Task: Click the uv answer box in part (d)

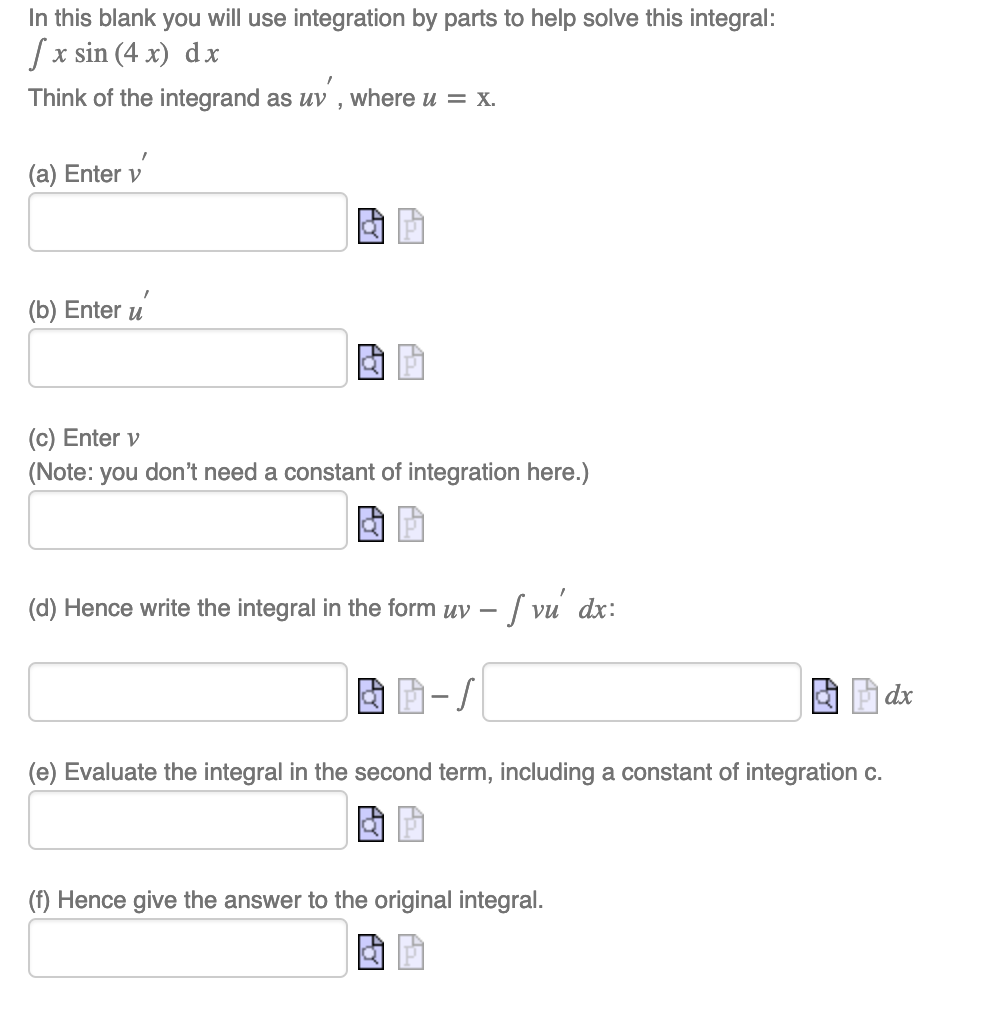Action: (x=188, y=692)
